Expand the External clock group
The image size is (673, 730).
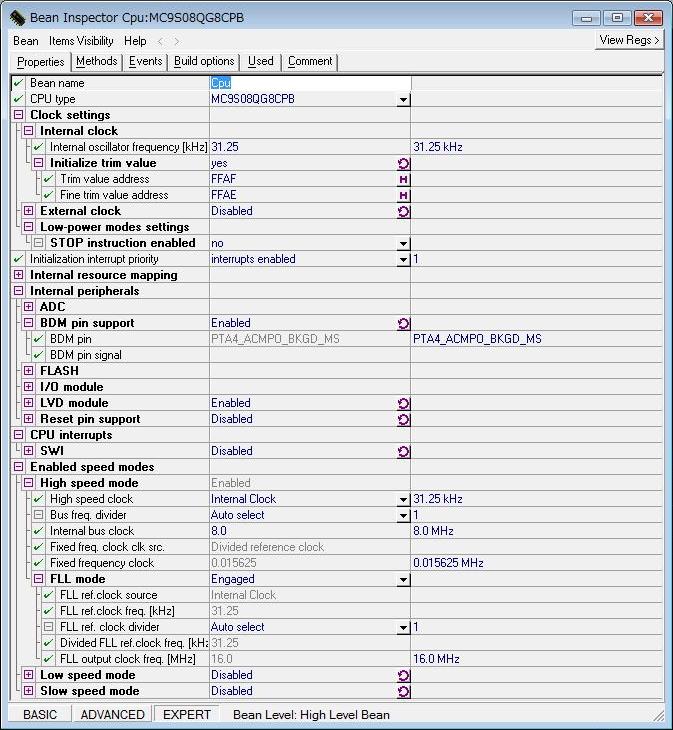28,211
